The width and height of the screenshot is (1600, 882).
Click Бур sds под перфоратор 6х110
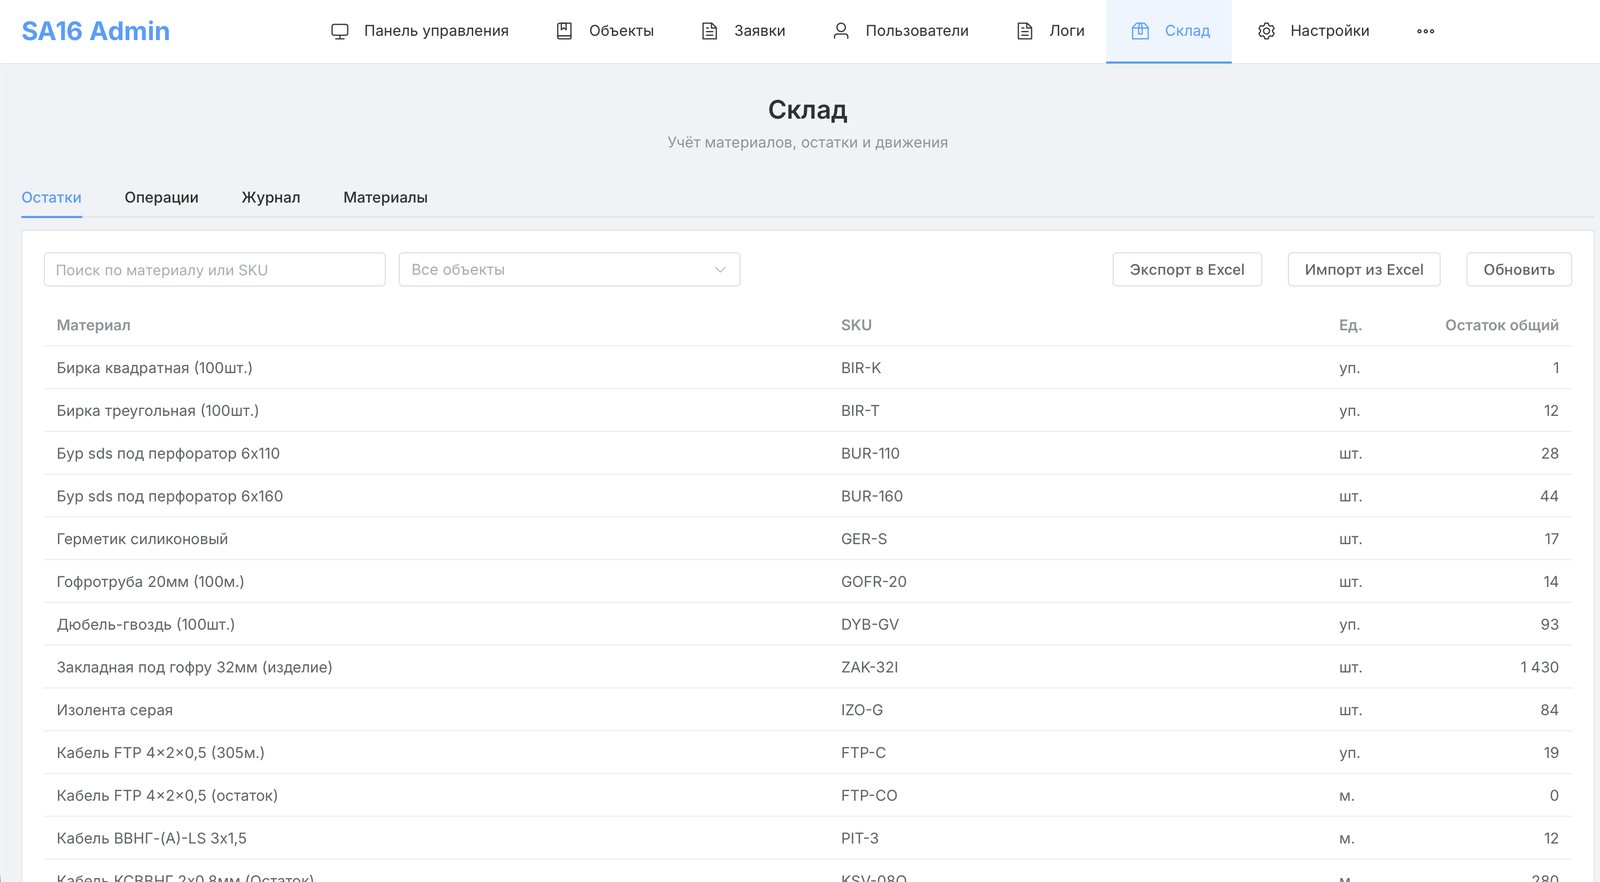coord(168,454)
